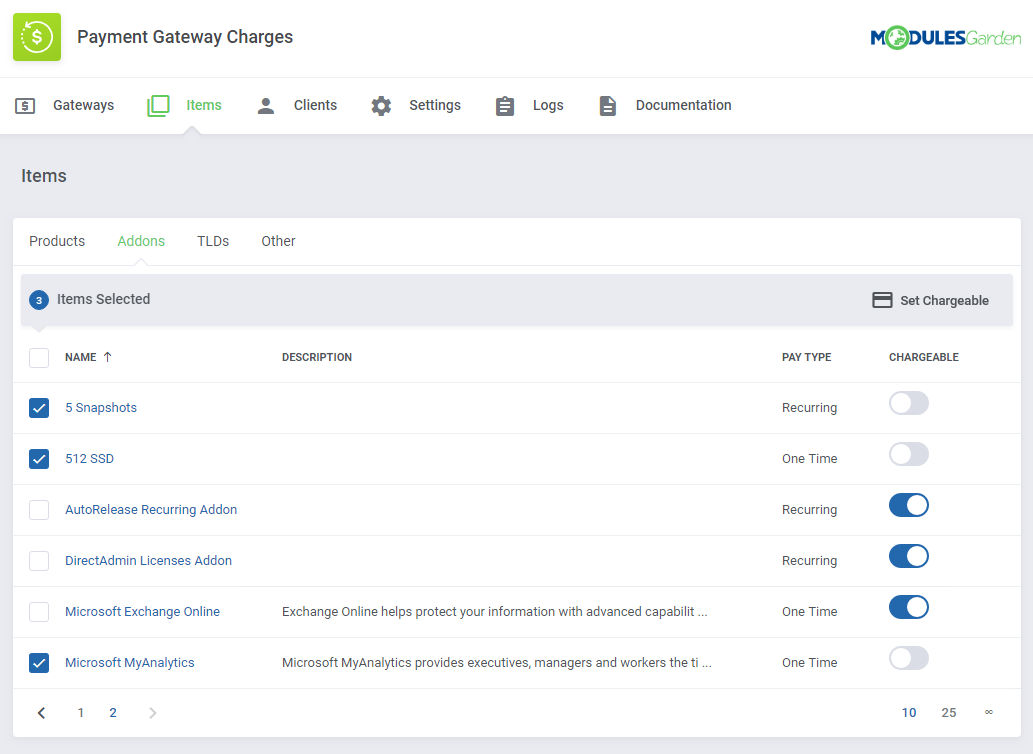Uncheck the 5 Snapshots checkbox

[x=39, y=408]
